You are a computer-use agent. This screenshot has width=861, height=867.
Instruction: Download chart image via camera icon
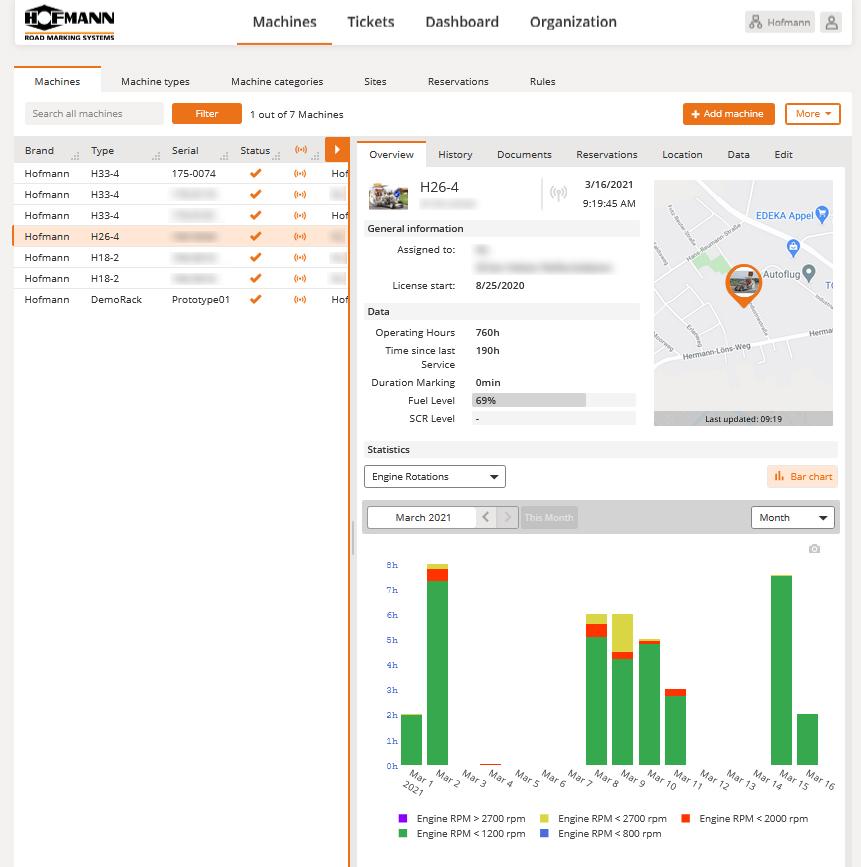click(x=814, y=549)
